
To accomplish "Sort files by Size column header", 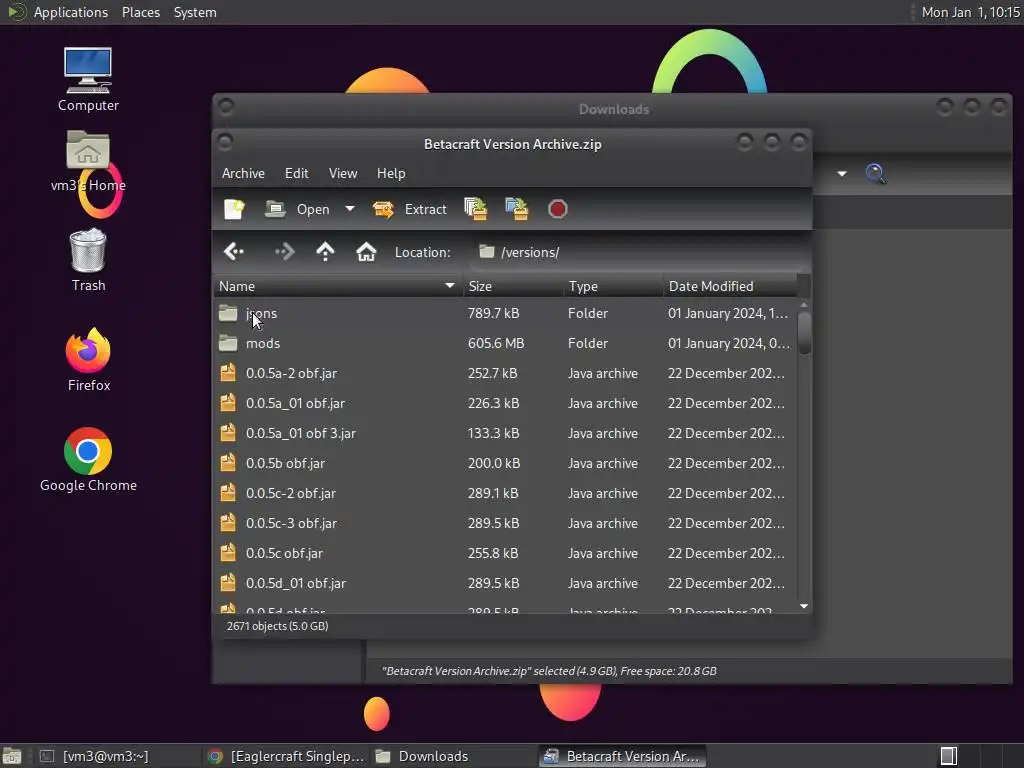I will [513, 286].
